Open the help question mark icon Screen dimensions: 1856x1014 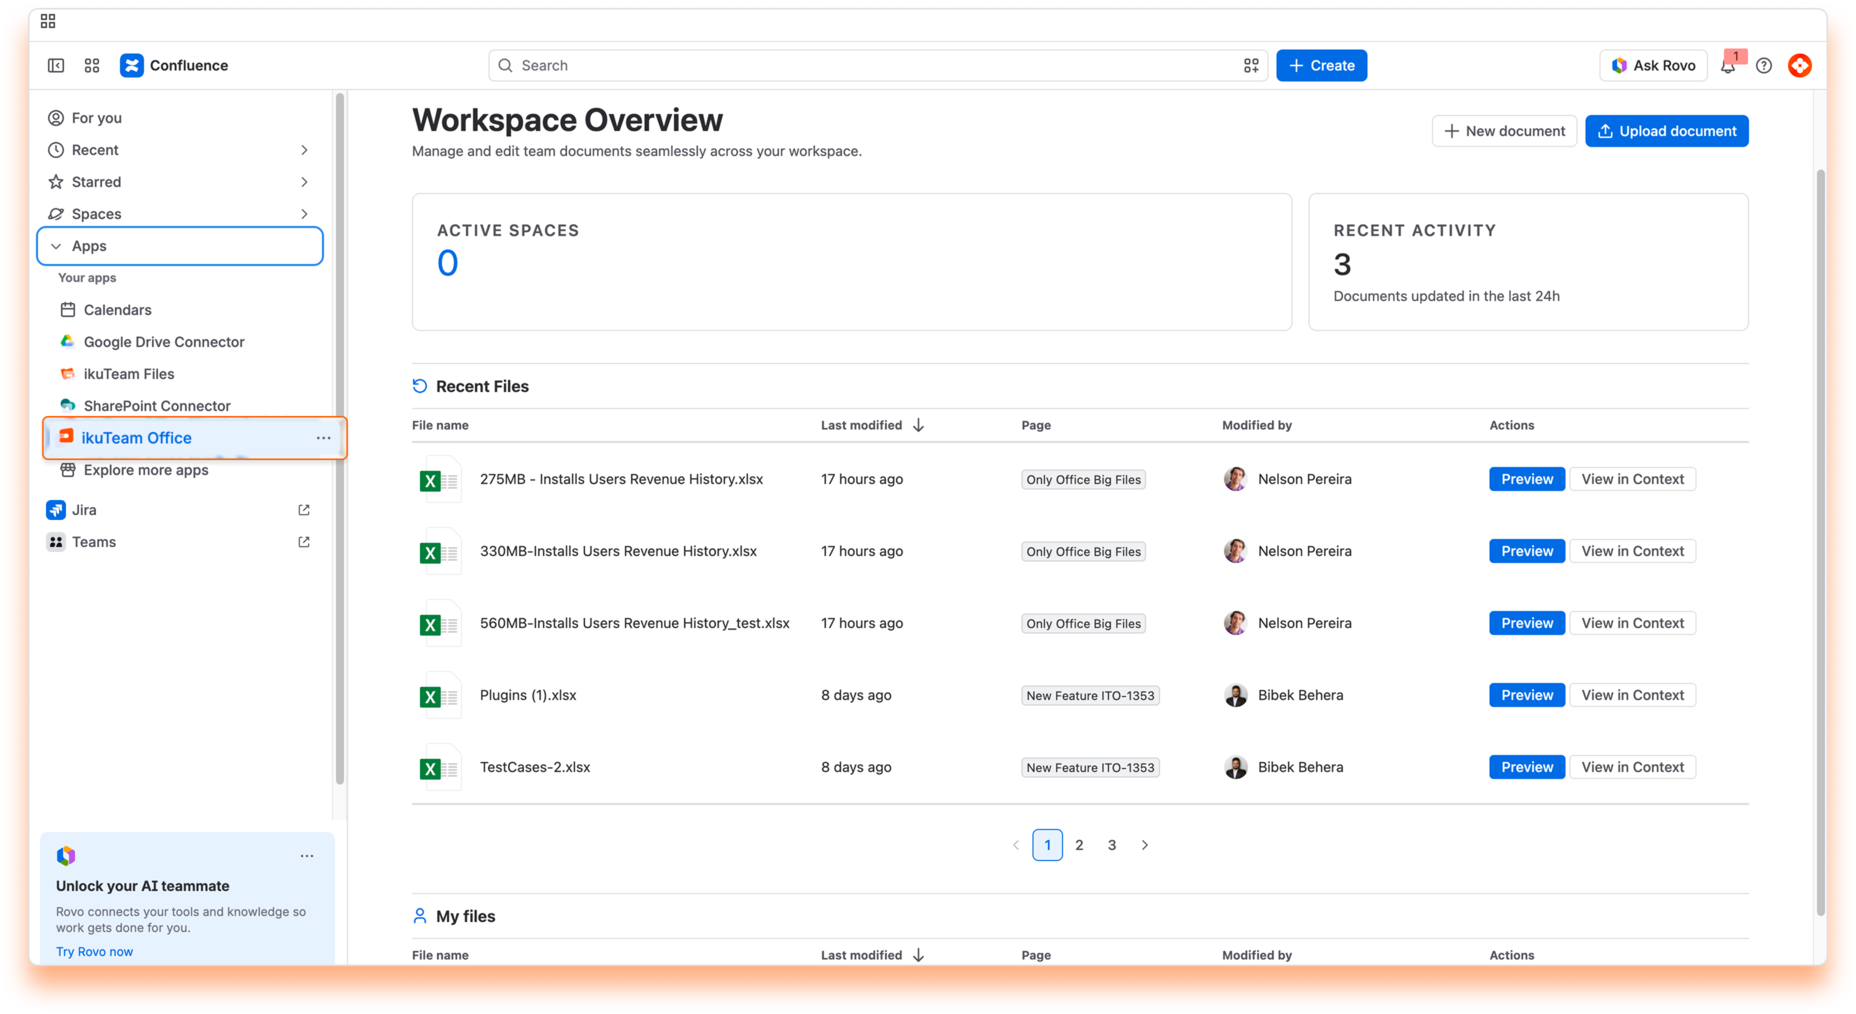click(1764, 65)
